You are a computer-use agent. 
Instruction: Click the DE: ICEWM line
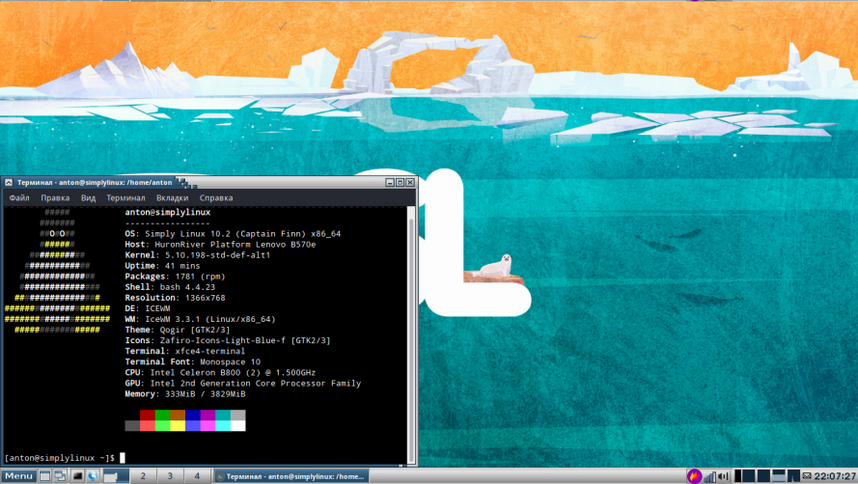147,308
